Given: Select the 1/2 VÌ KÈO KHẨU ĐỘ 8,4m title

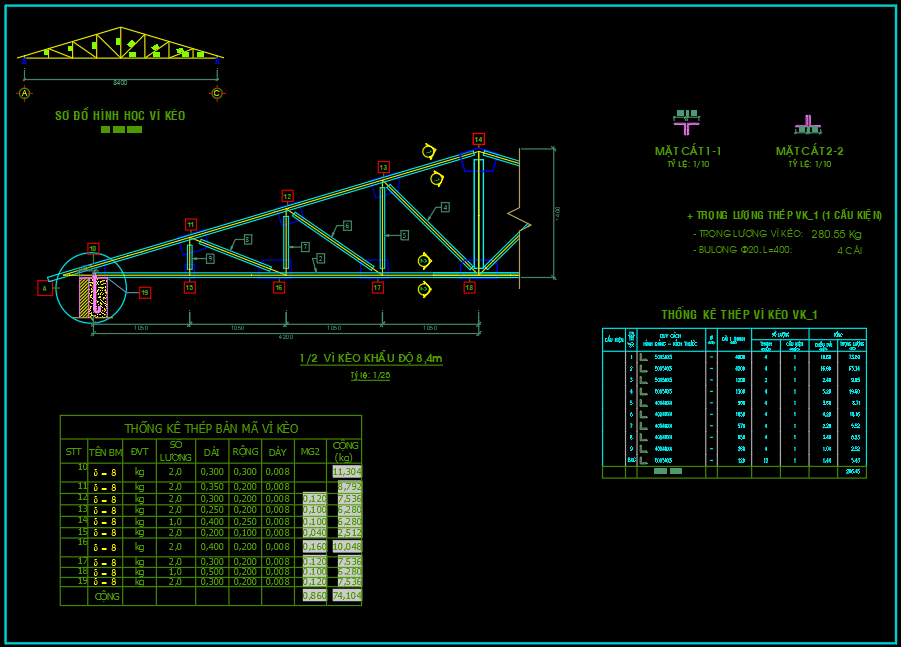Looking at the screenshot, I should click(x=371, y=358).
